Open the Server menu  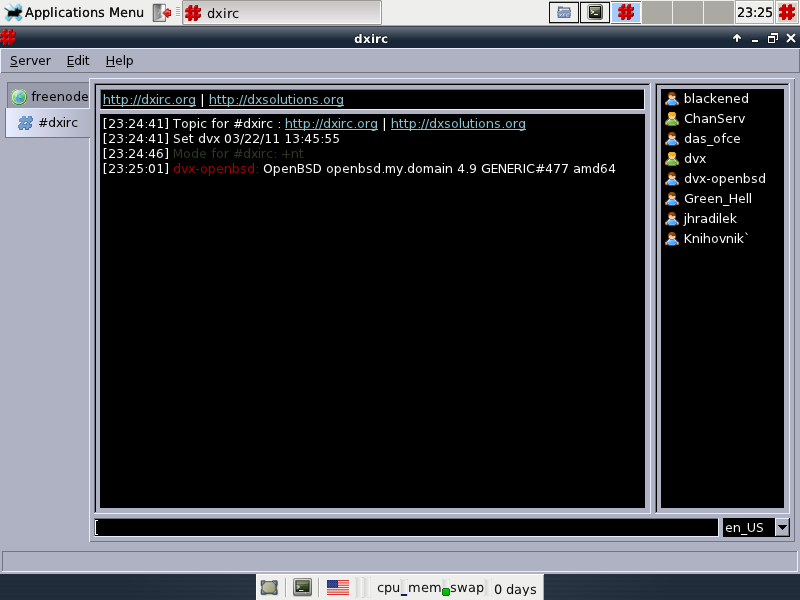point(30,61)
